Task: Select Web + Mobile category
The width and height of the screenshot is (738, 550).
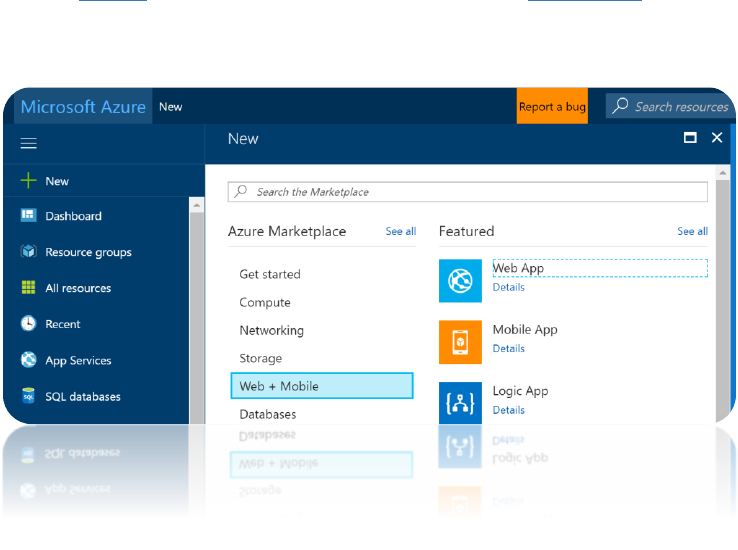Action: point(322,386)
